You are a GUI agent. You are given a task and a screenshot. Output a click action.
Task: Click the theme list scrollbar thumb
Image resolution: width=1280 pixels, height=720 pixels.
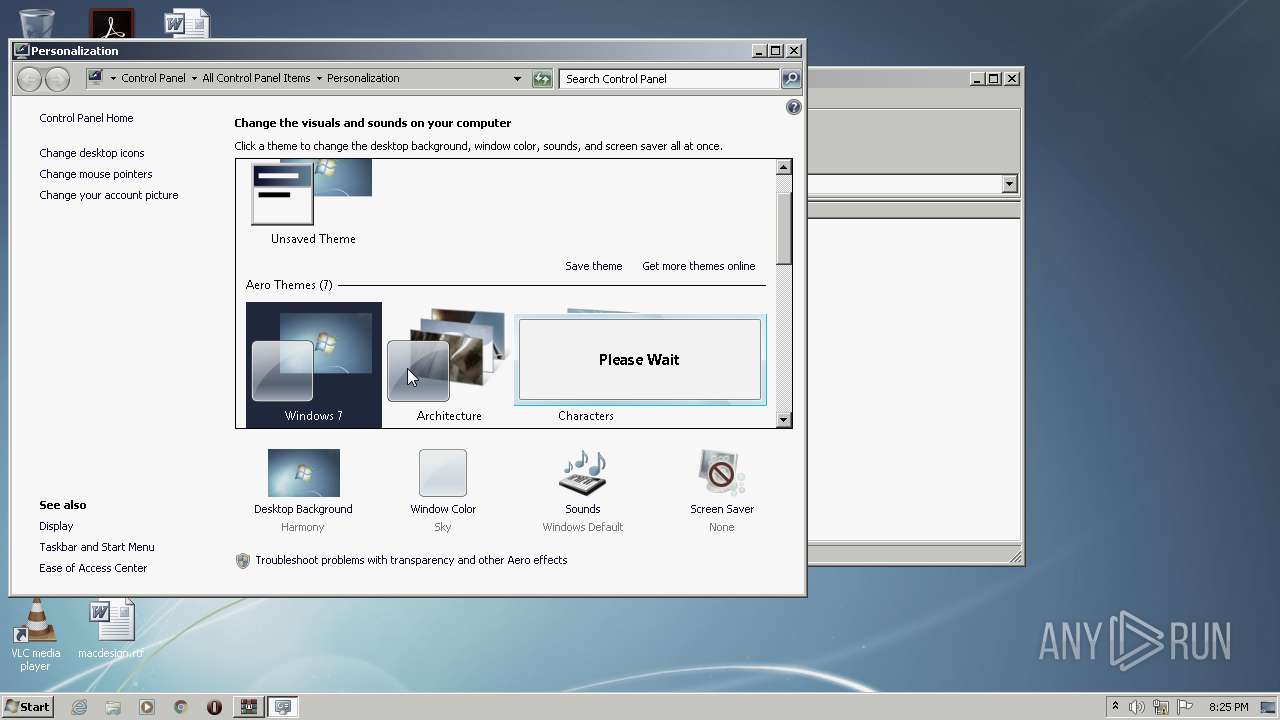point(783,229)
